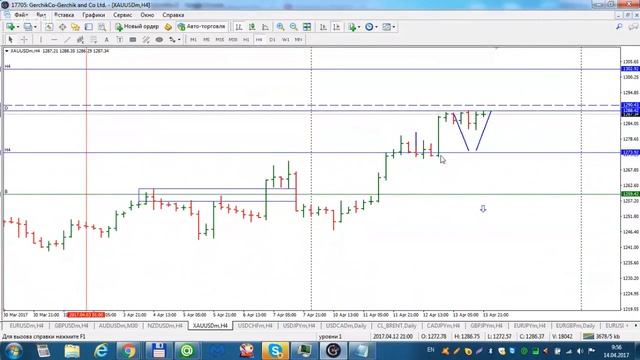The width and height of the screenshot is (640, 360).
Task: Click the Новый ордер button
Action: click(x=137, y=27)
